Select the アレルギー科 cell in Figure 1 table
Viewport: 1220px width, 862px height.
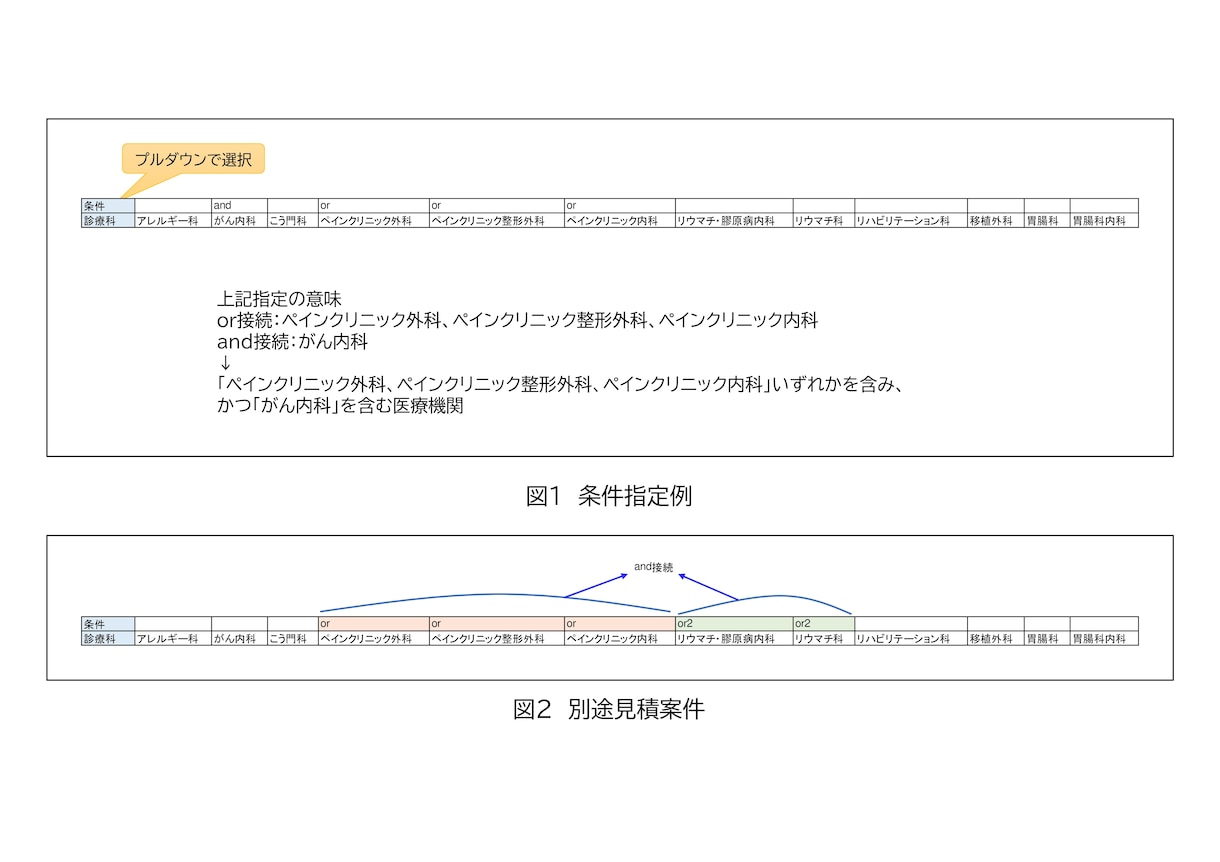point(173,220)
